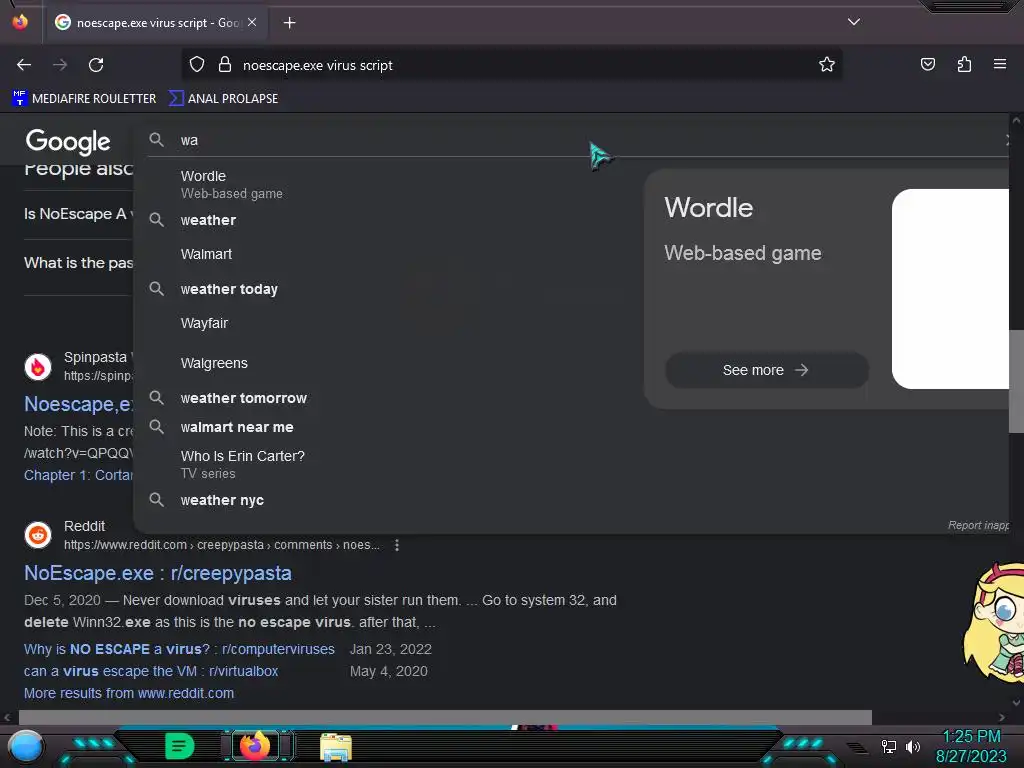Open a new tab with the plus button
This screenshot has width=1024, height=768.
289,23
